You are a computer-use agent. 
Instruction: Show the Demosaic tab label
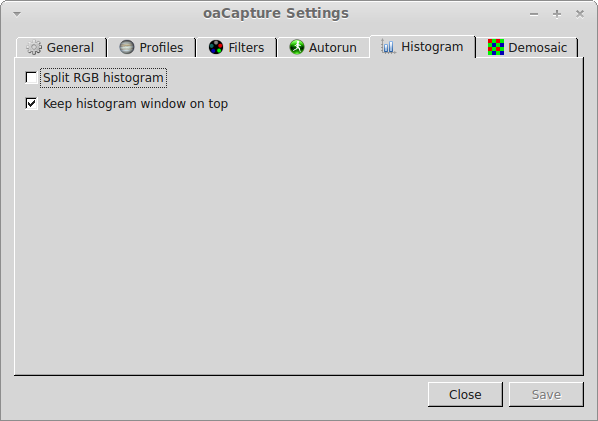[x=537, y=48]
